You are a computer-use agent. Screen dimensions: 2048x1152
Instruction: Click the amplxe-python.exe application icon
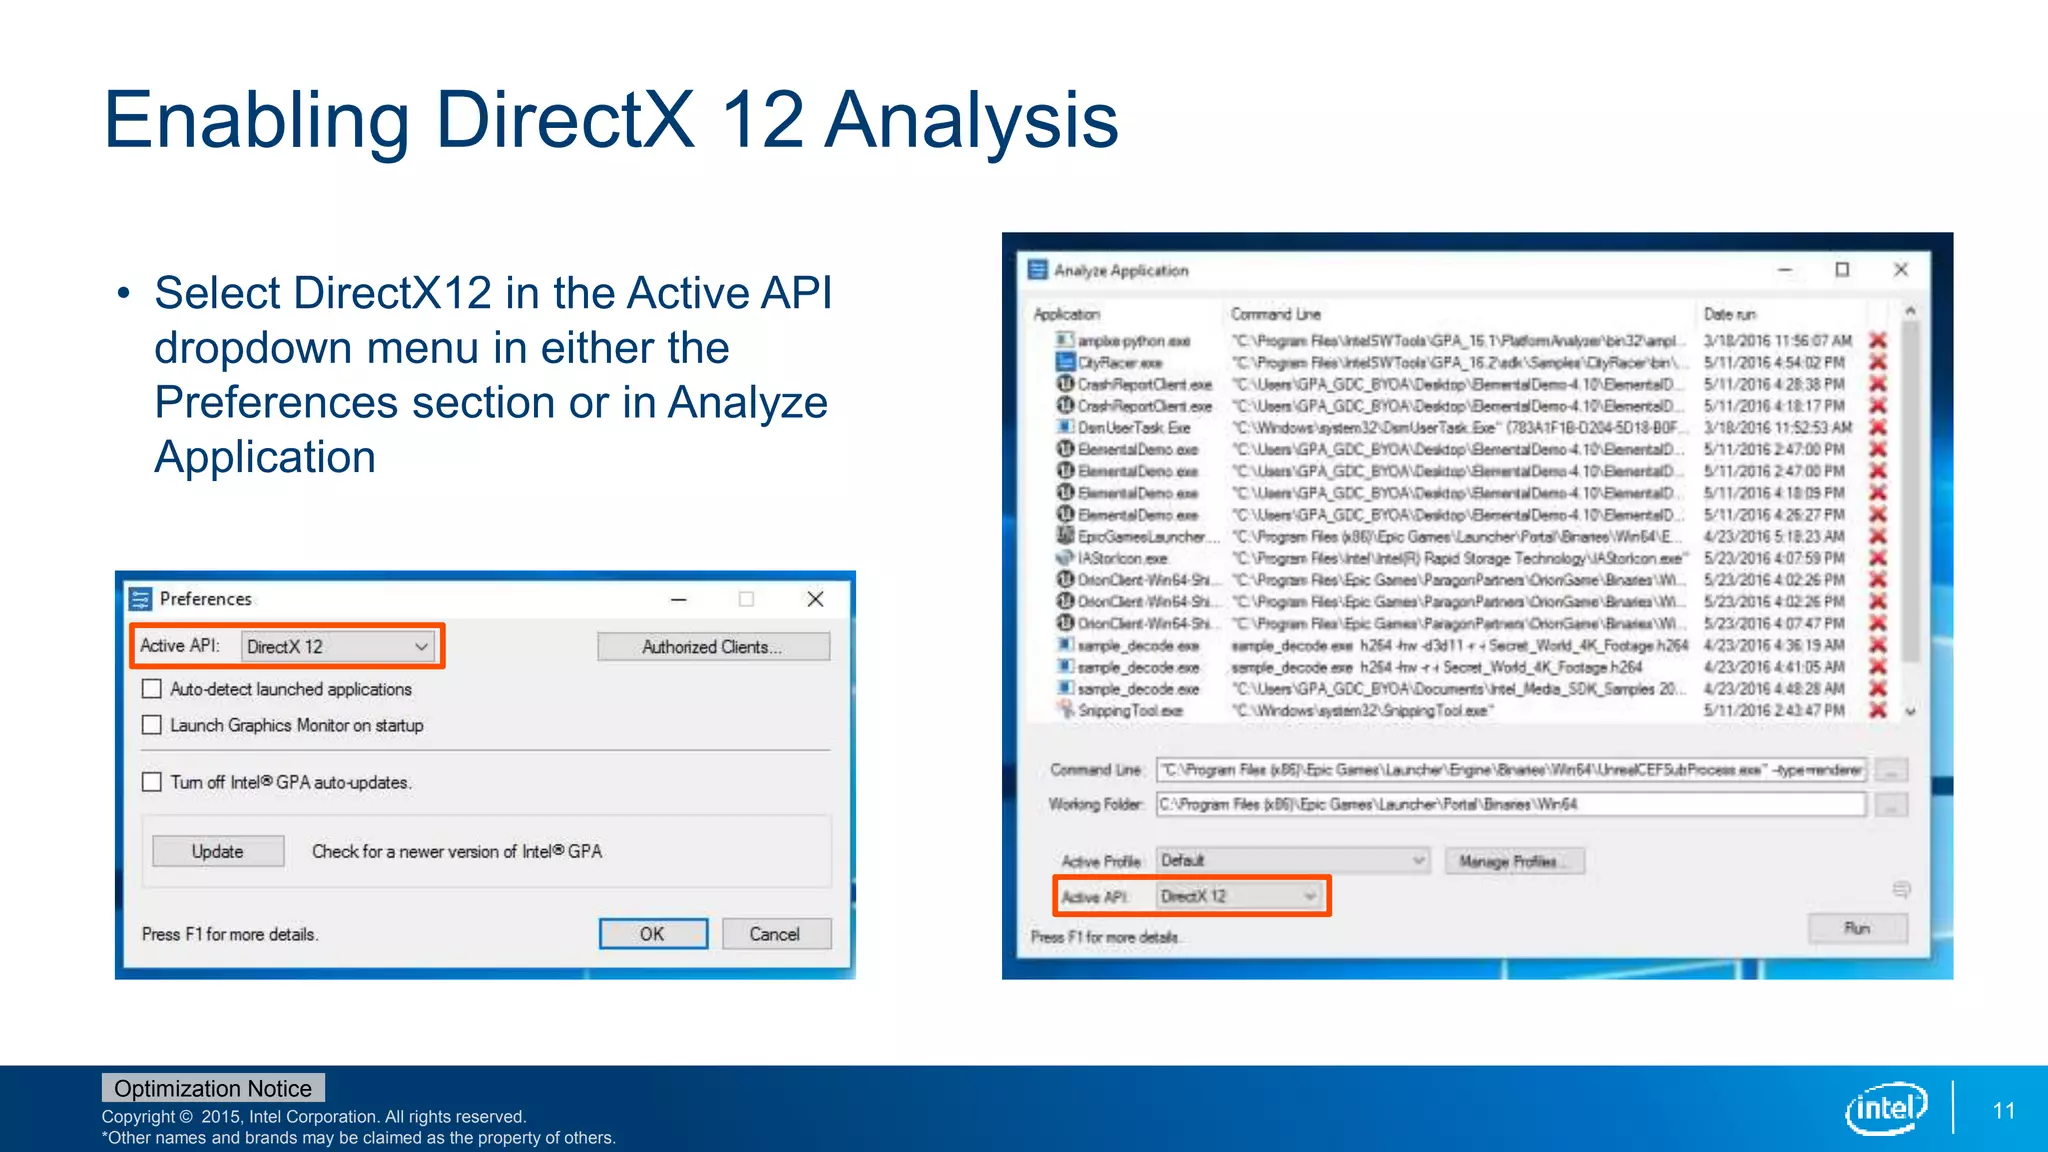(1065, 341)
